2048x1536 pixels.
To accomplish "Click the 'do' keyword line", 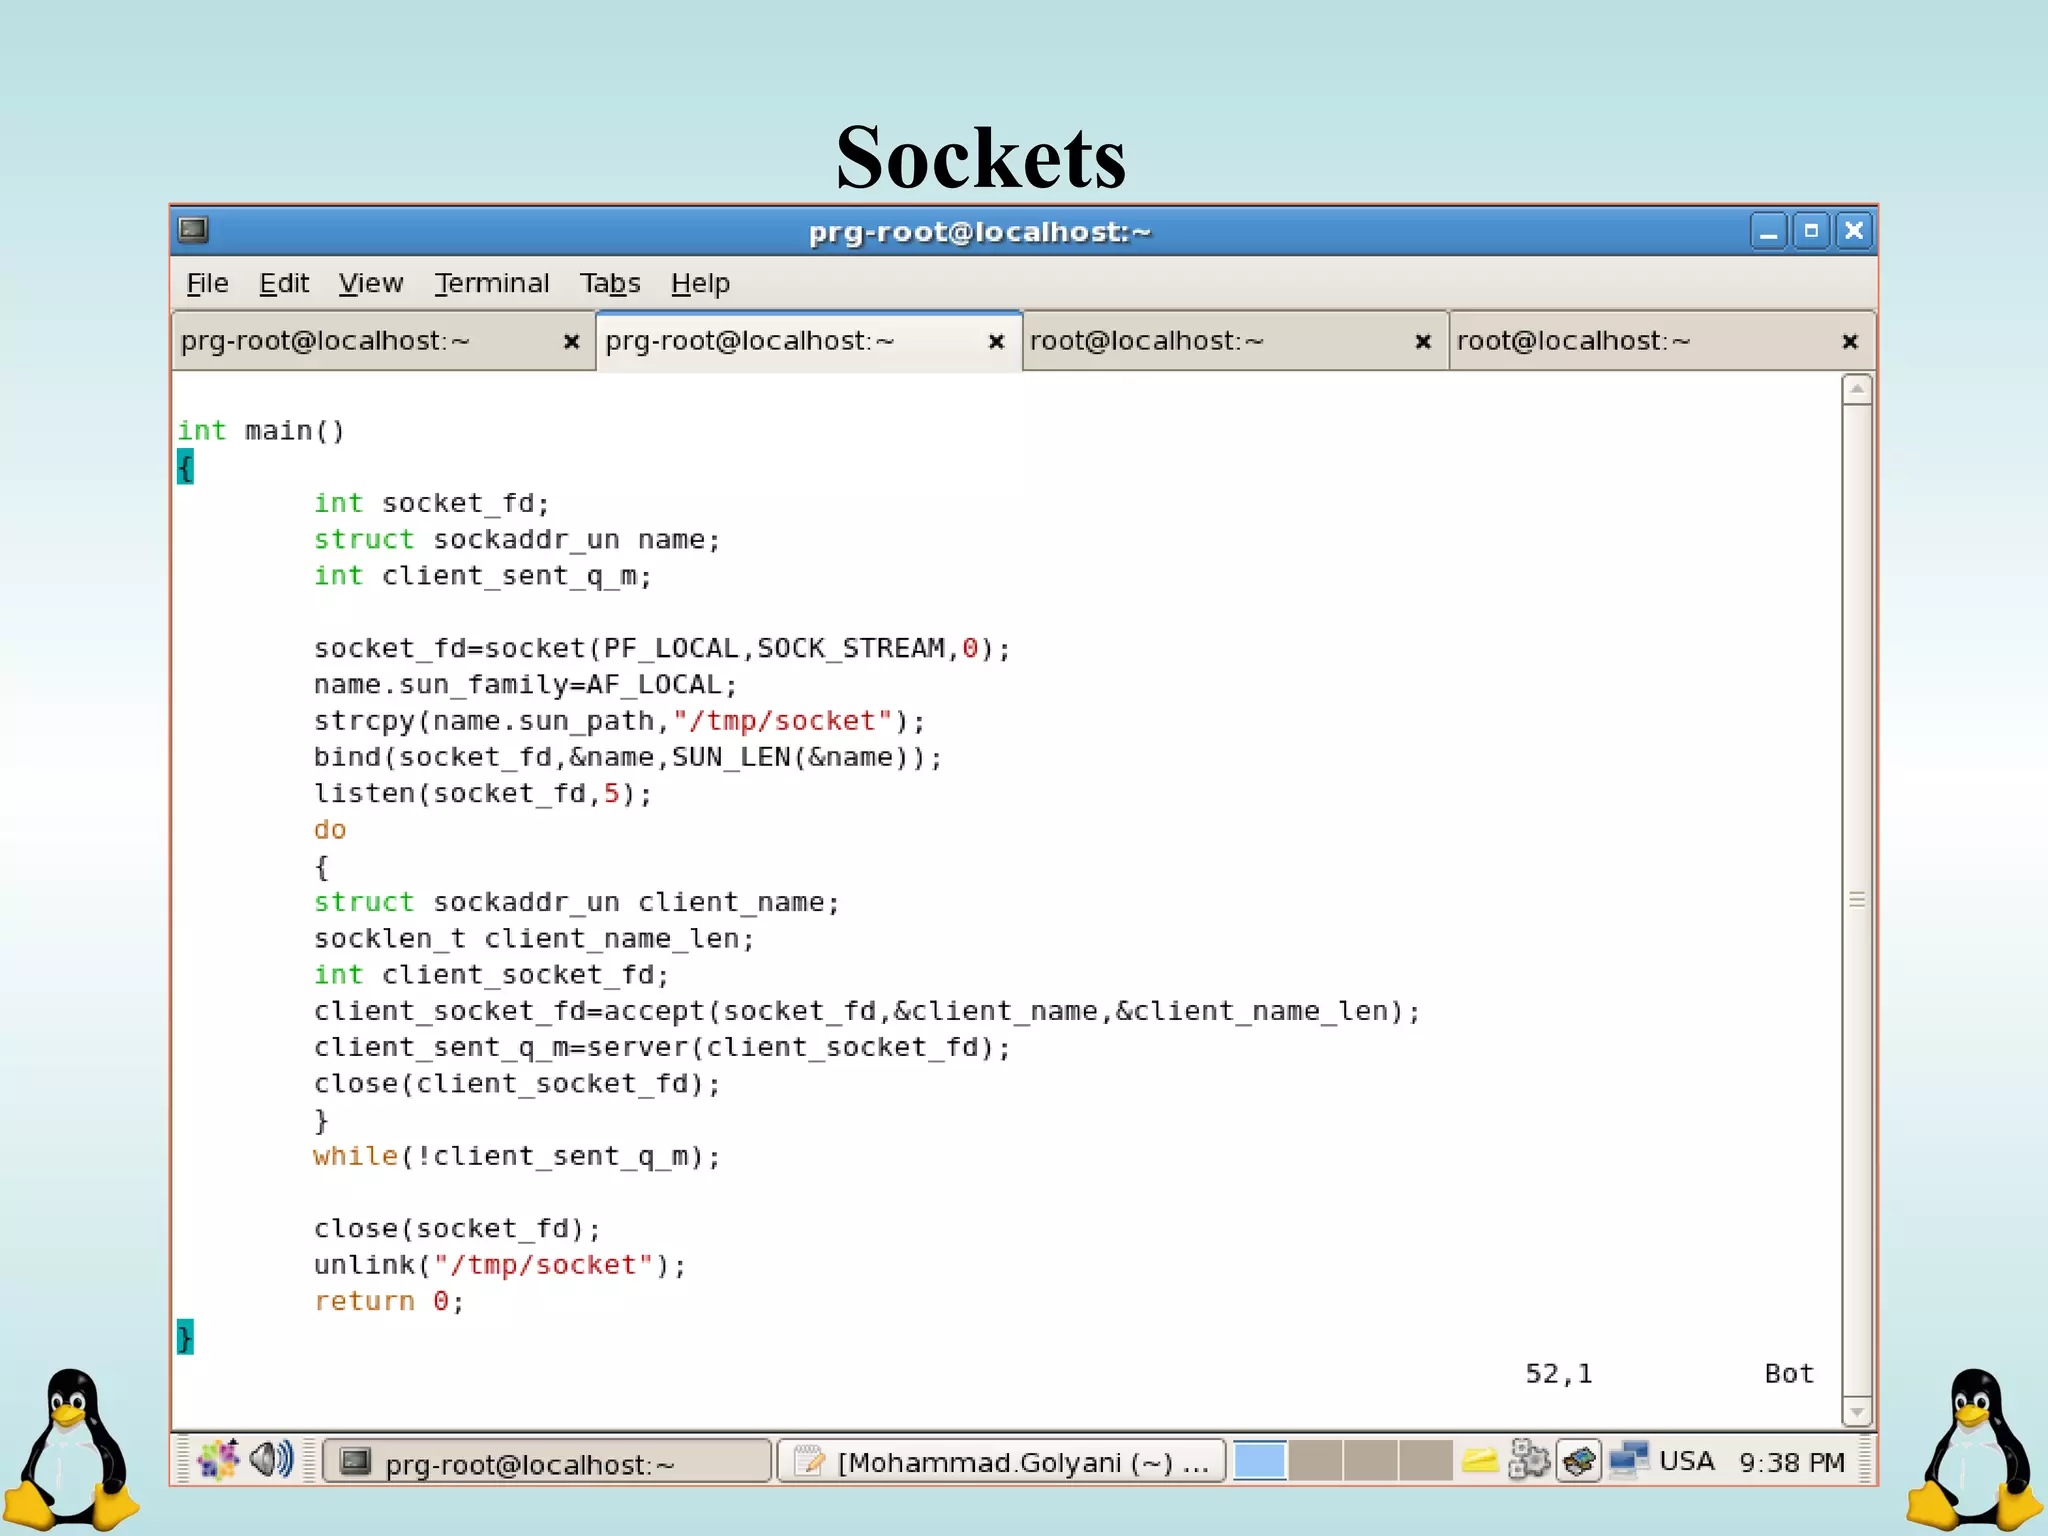I will (330, 830).
